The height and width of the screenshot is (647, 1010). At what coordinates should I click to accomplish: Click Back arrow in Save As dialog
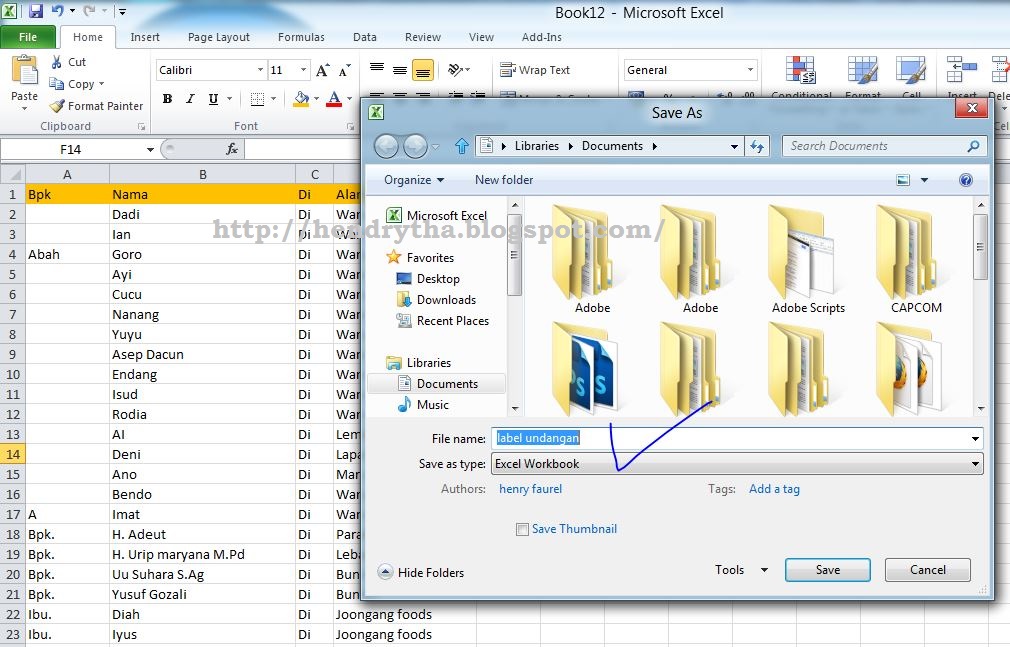click(x=386, y=146)
